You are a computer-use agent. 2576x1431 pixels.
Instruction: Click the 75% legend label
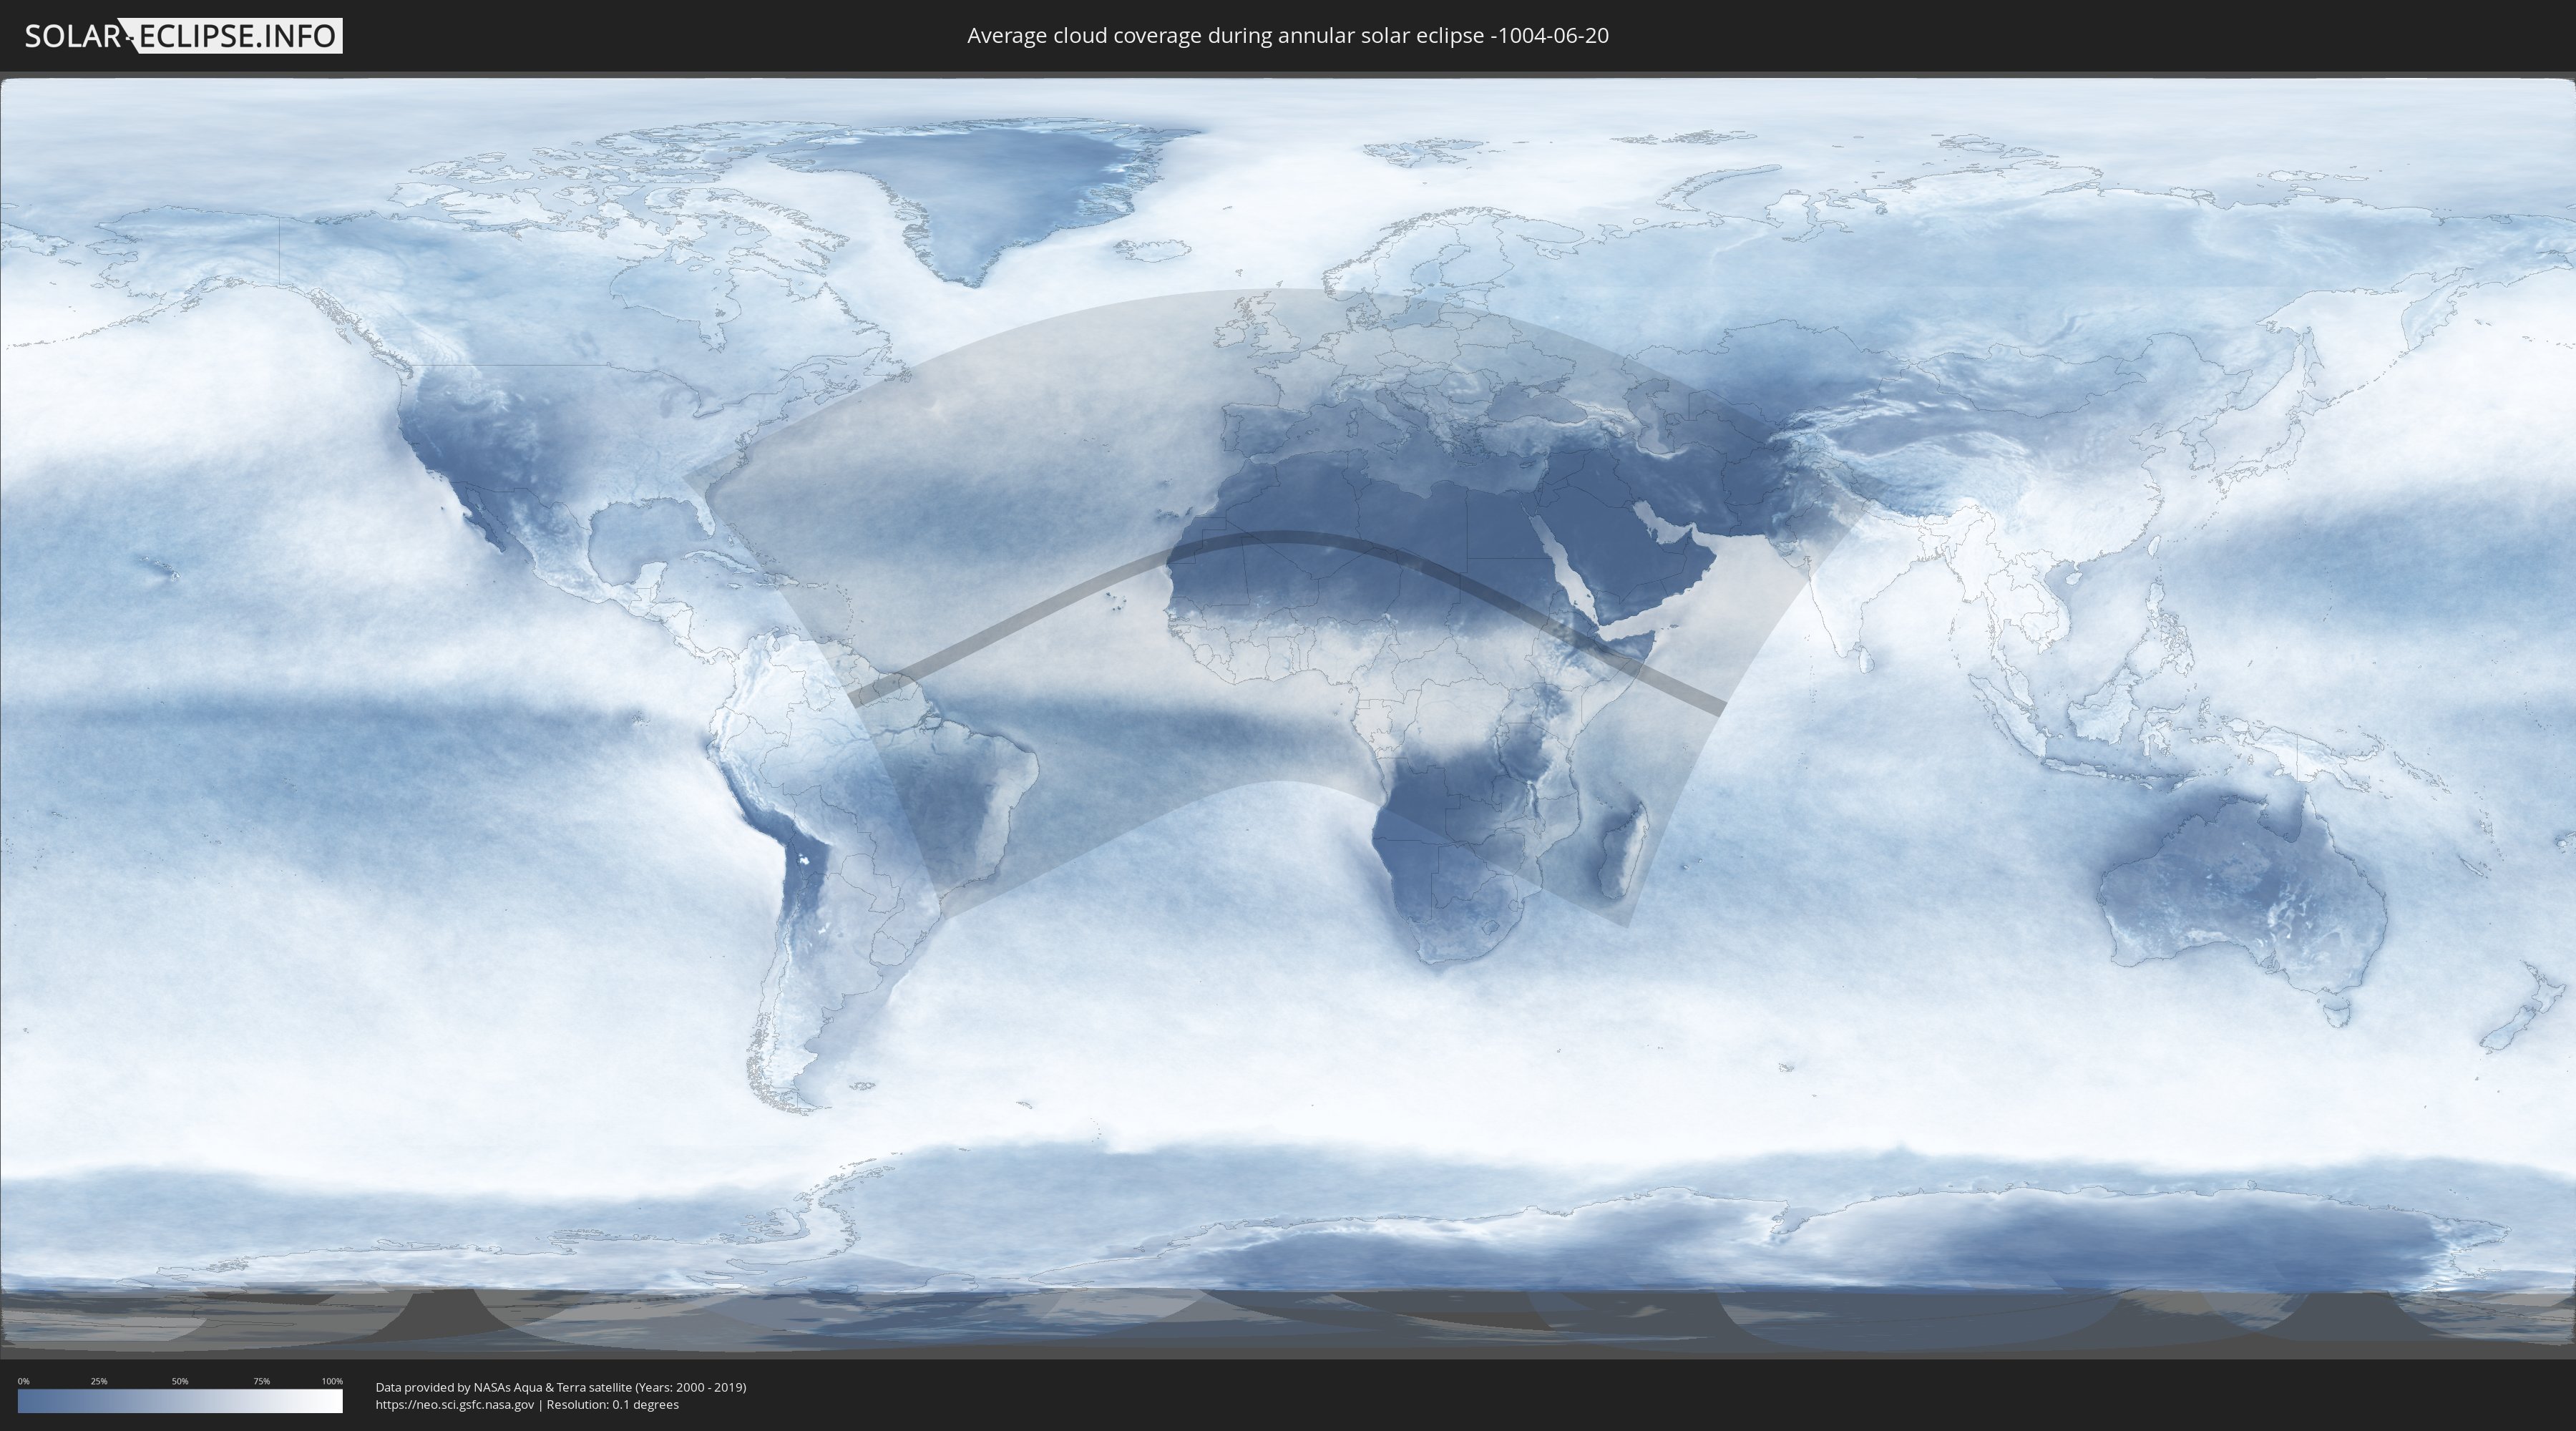(261, 1381)
